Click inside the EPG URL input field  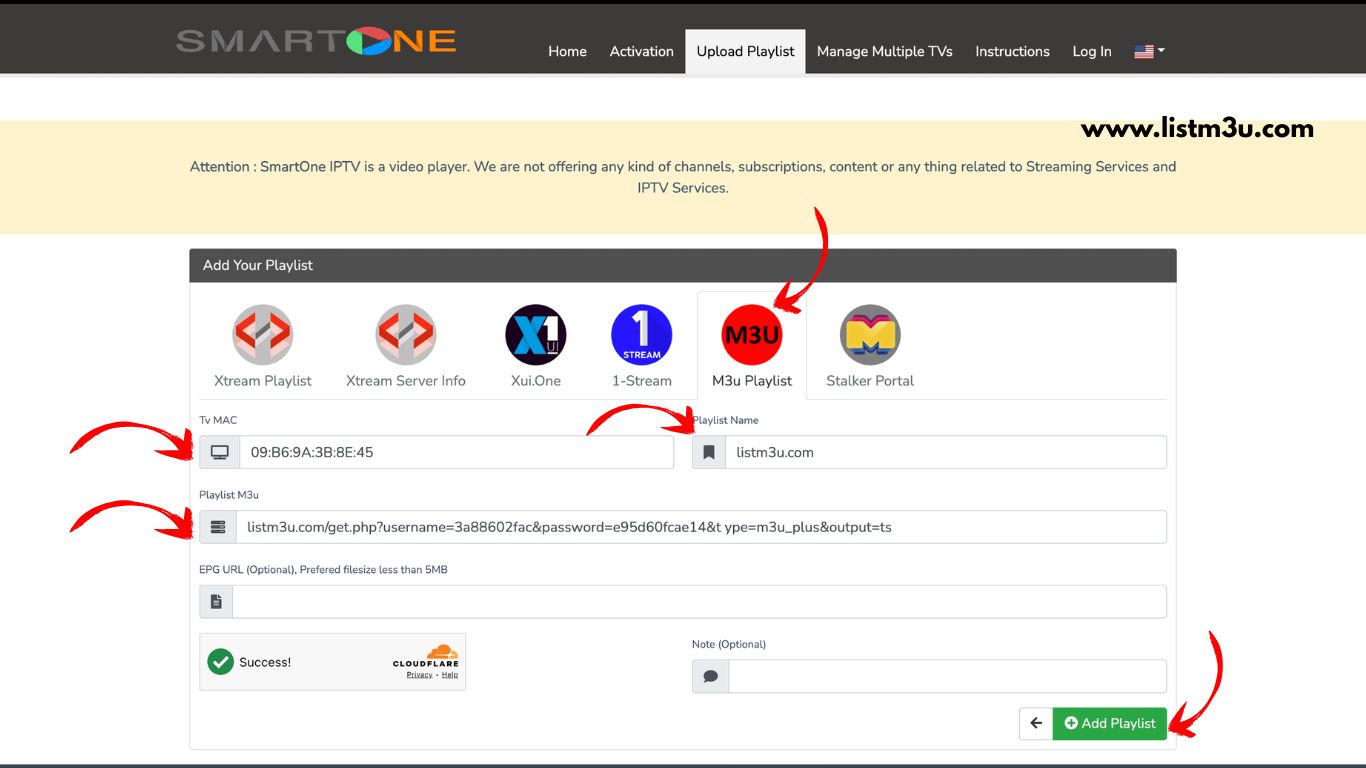[x=700, y=601]
